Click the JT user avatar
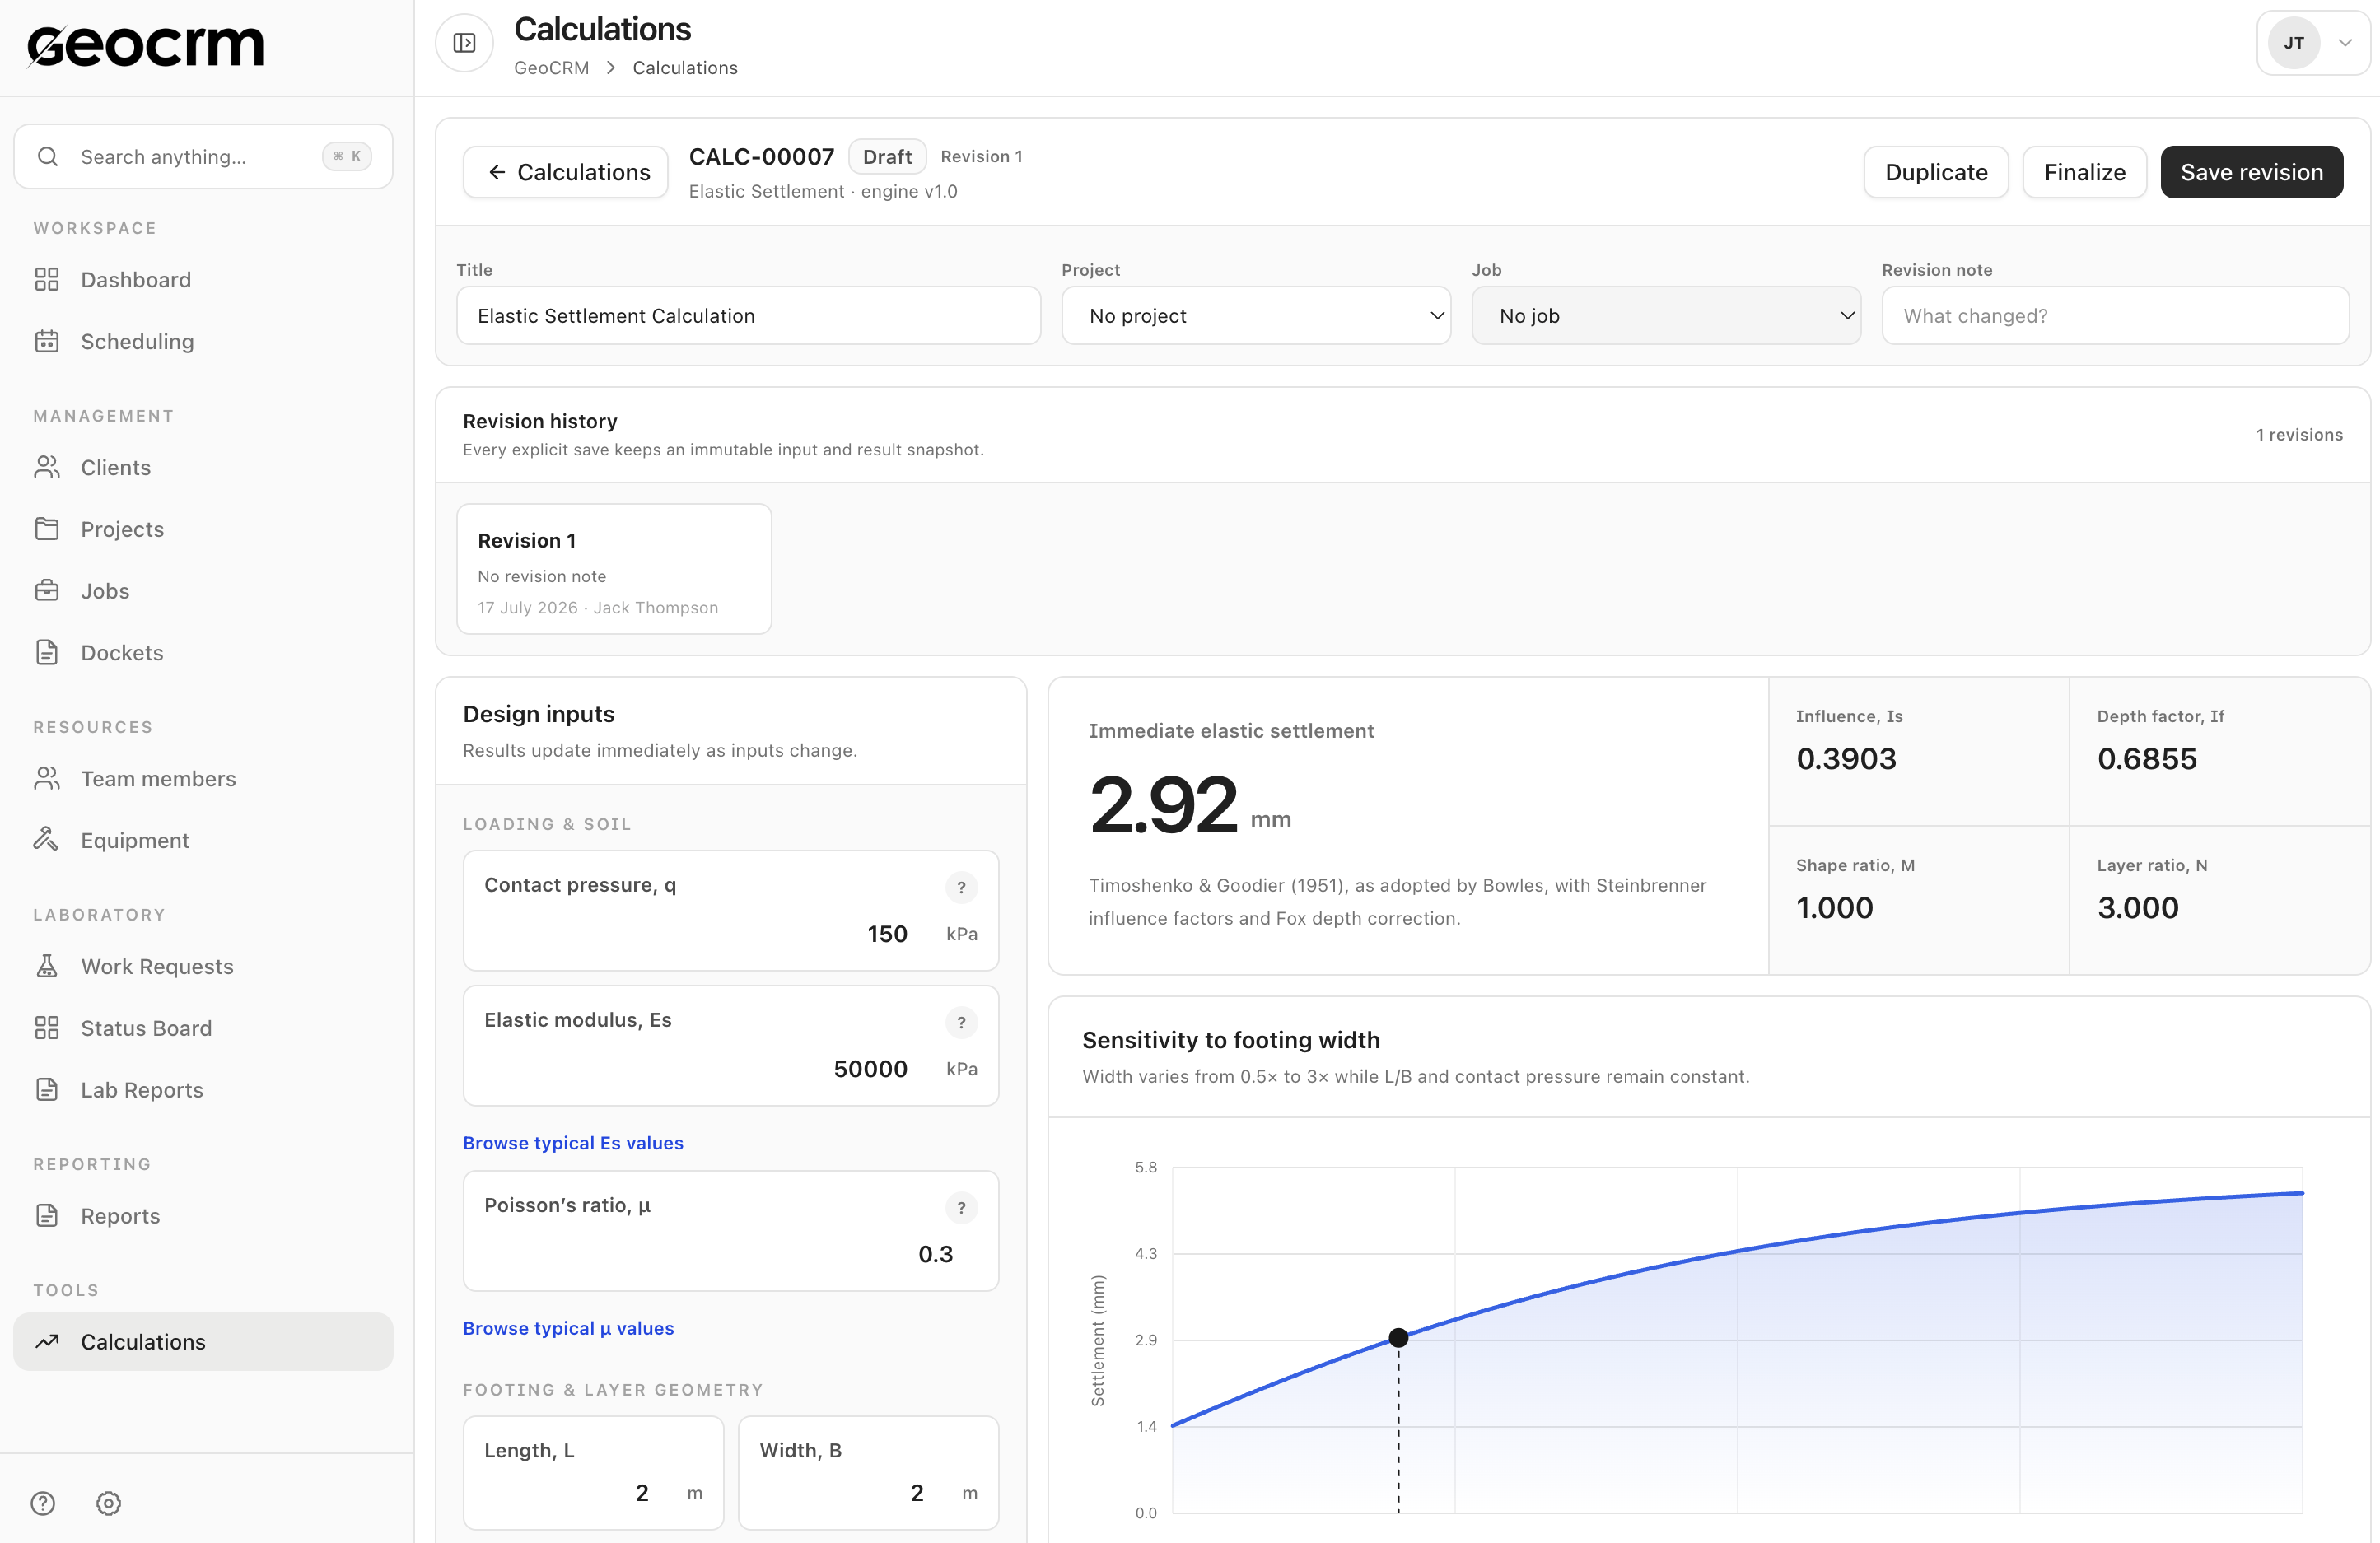 (2294, 43)
